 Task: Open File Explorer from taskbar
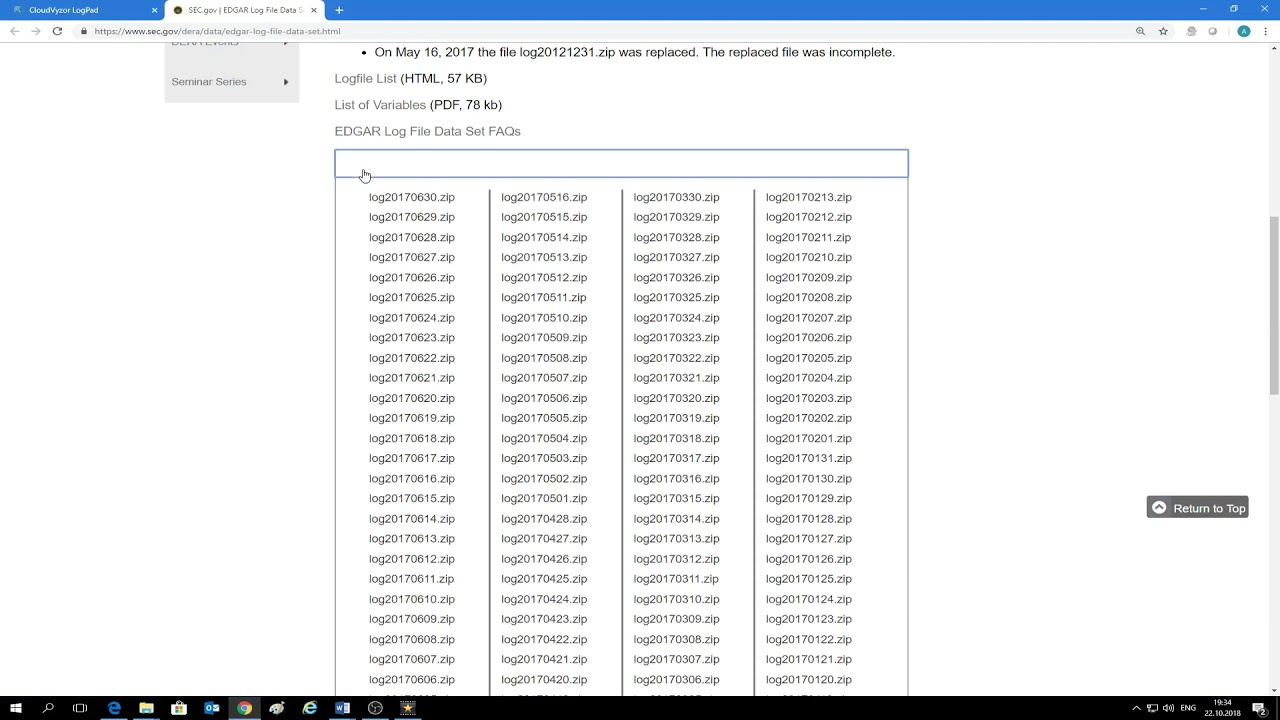pyautogui.click(x=146, y=708)
